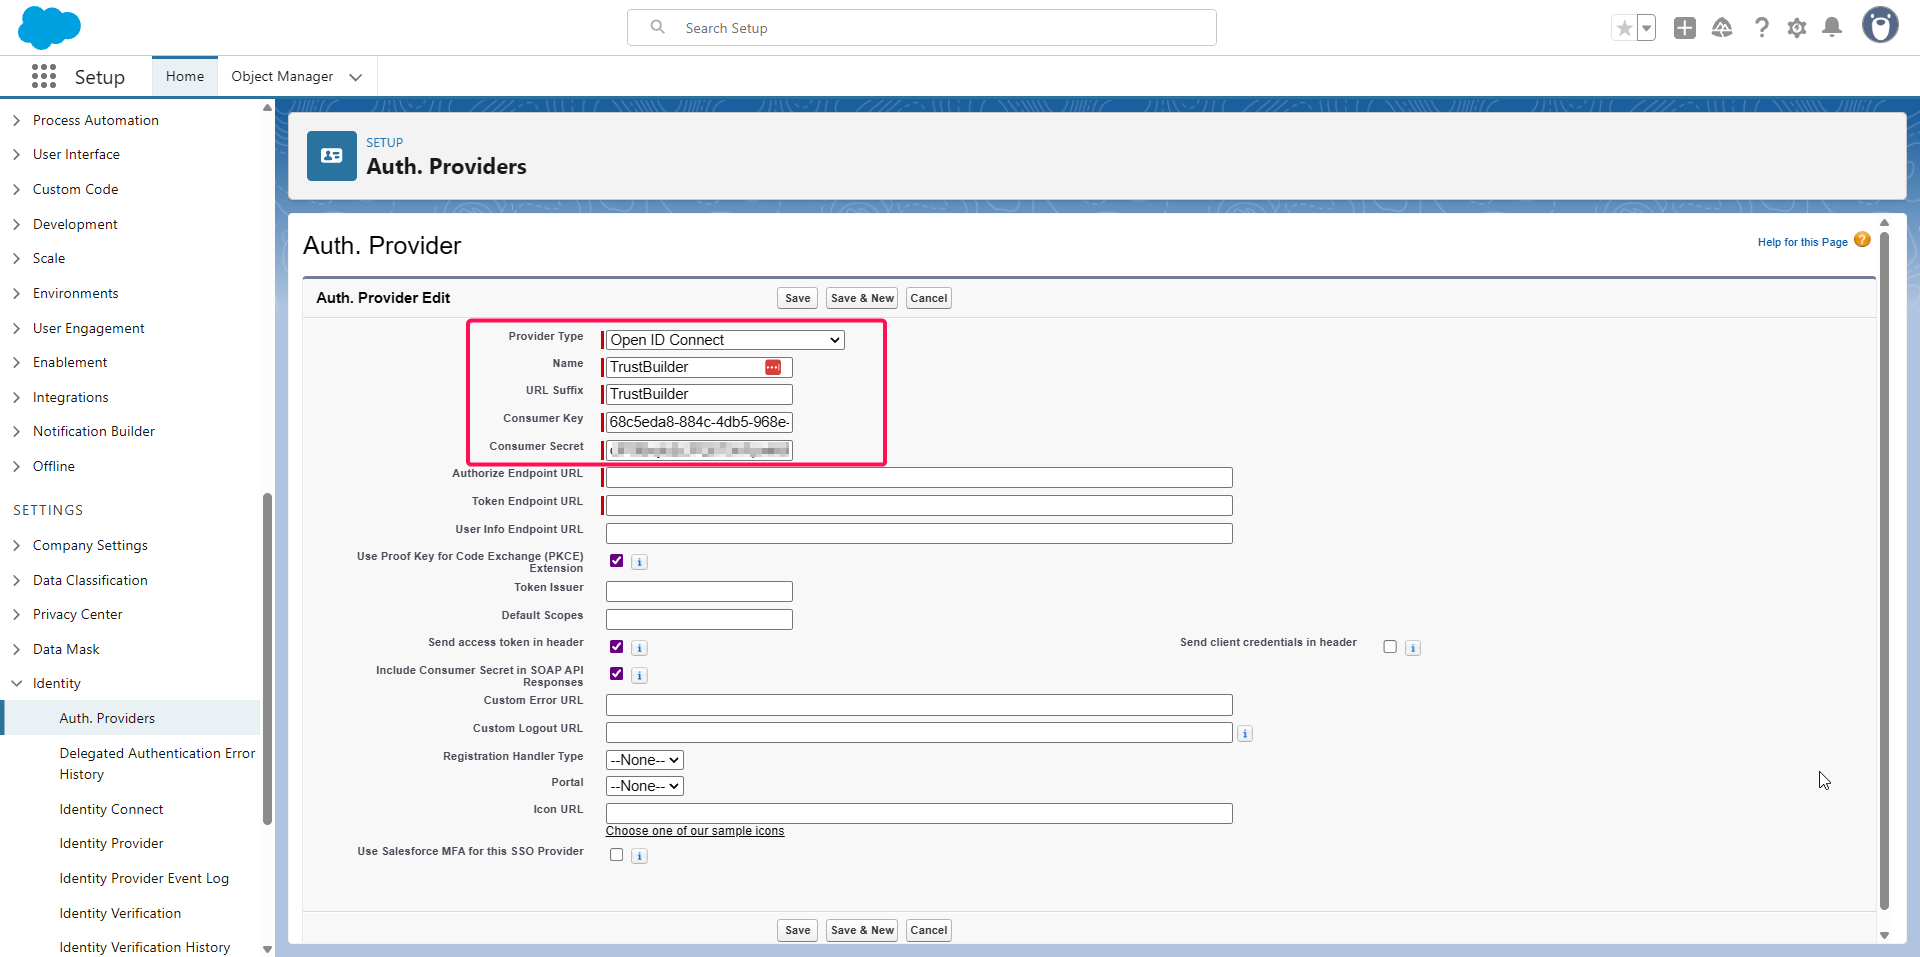This screenshot has width=1920, height=957.
Task: Open the Trailhead guidance icon
Action: tap(1722, 28)
